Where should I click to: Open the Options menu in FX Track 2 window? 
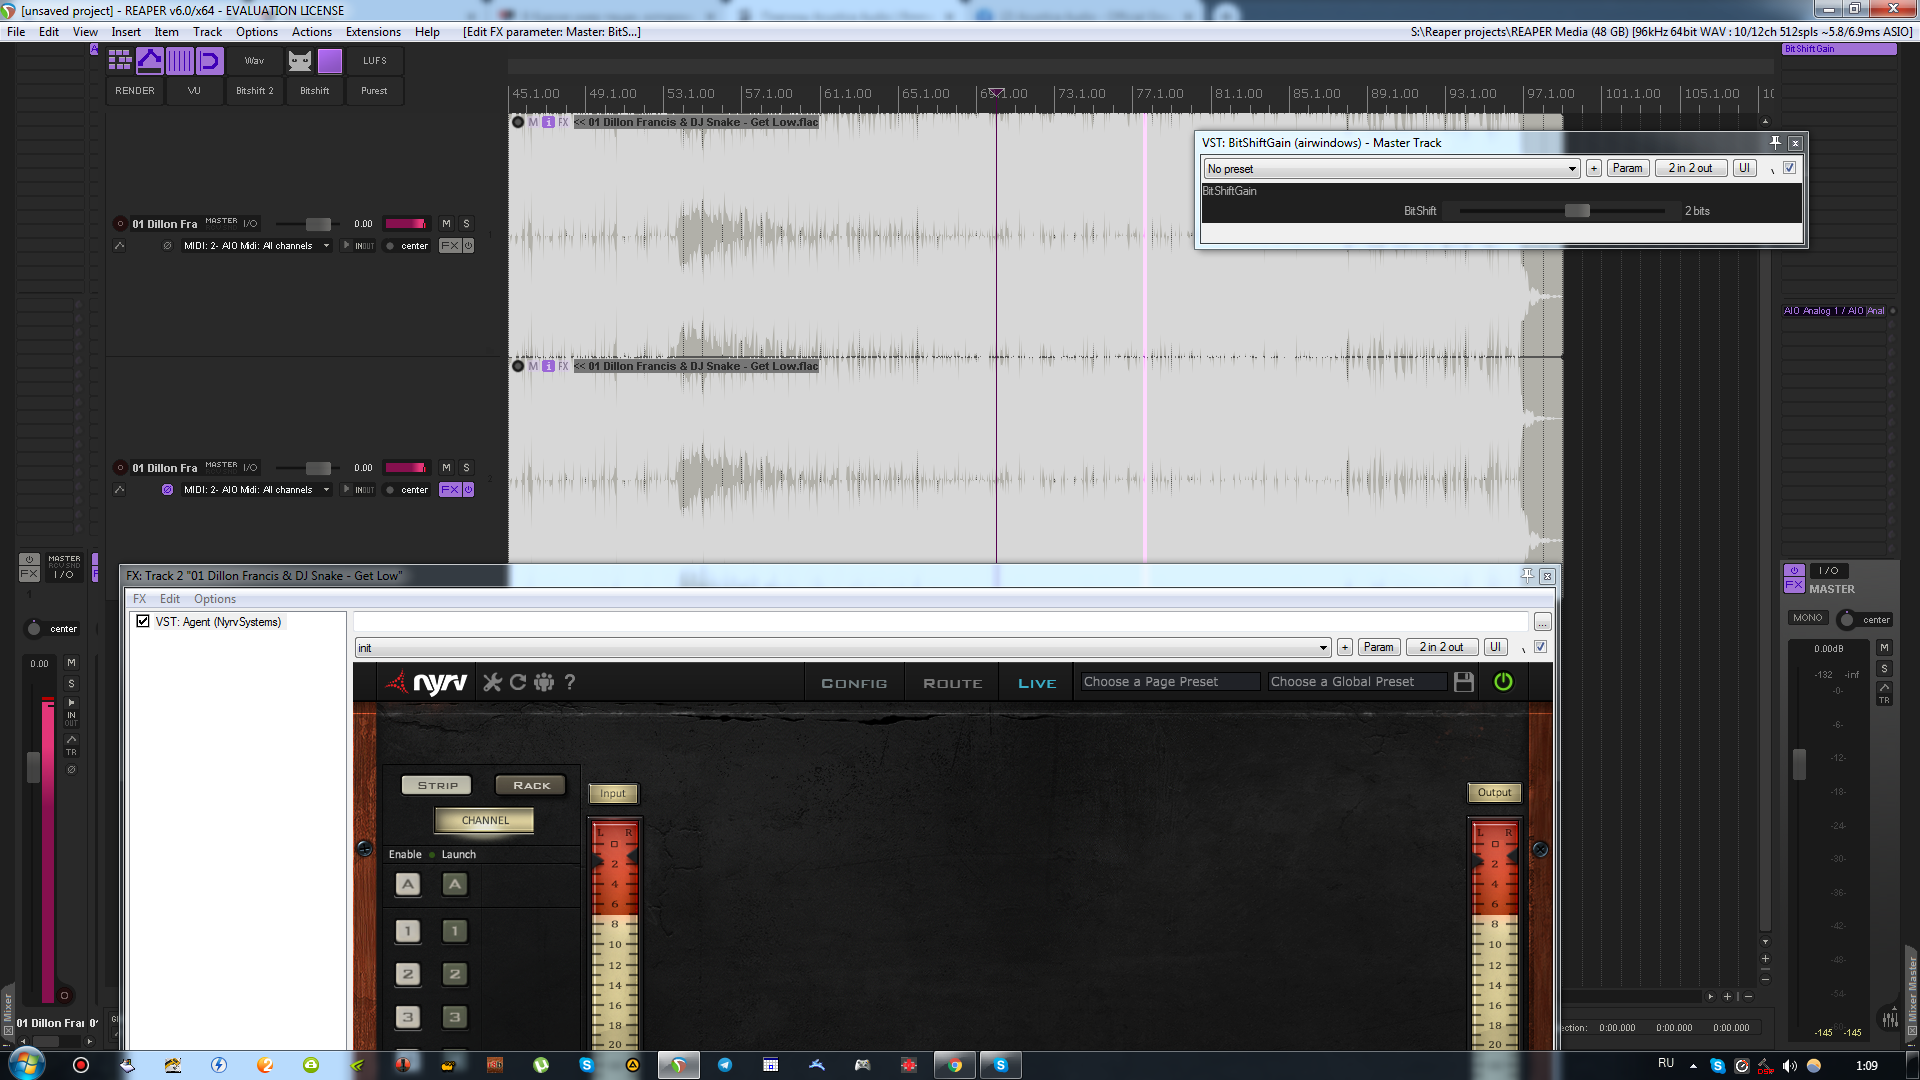tap(215, 599)
